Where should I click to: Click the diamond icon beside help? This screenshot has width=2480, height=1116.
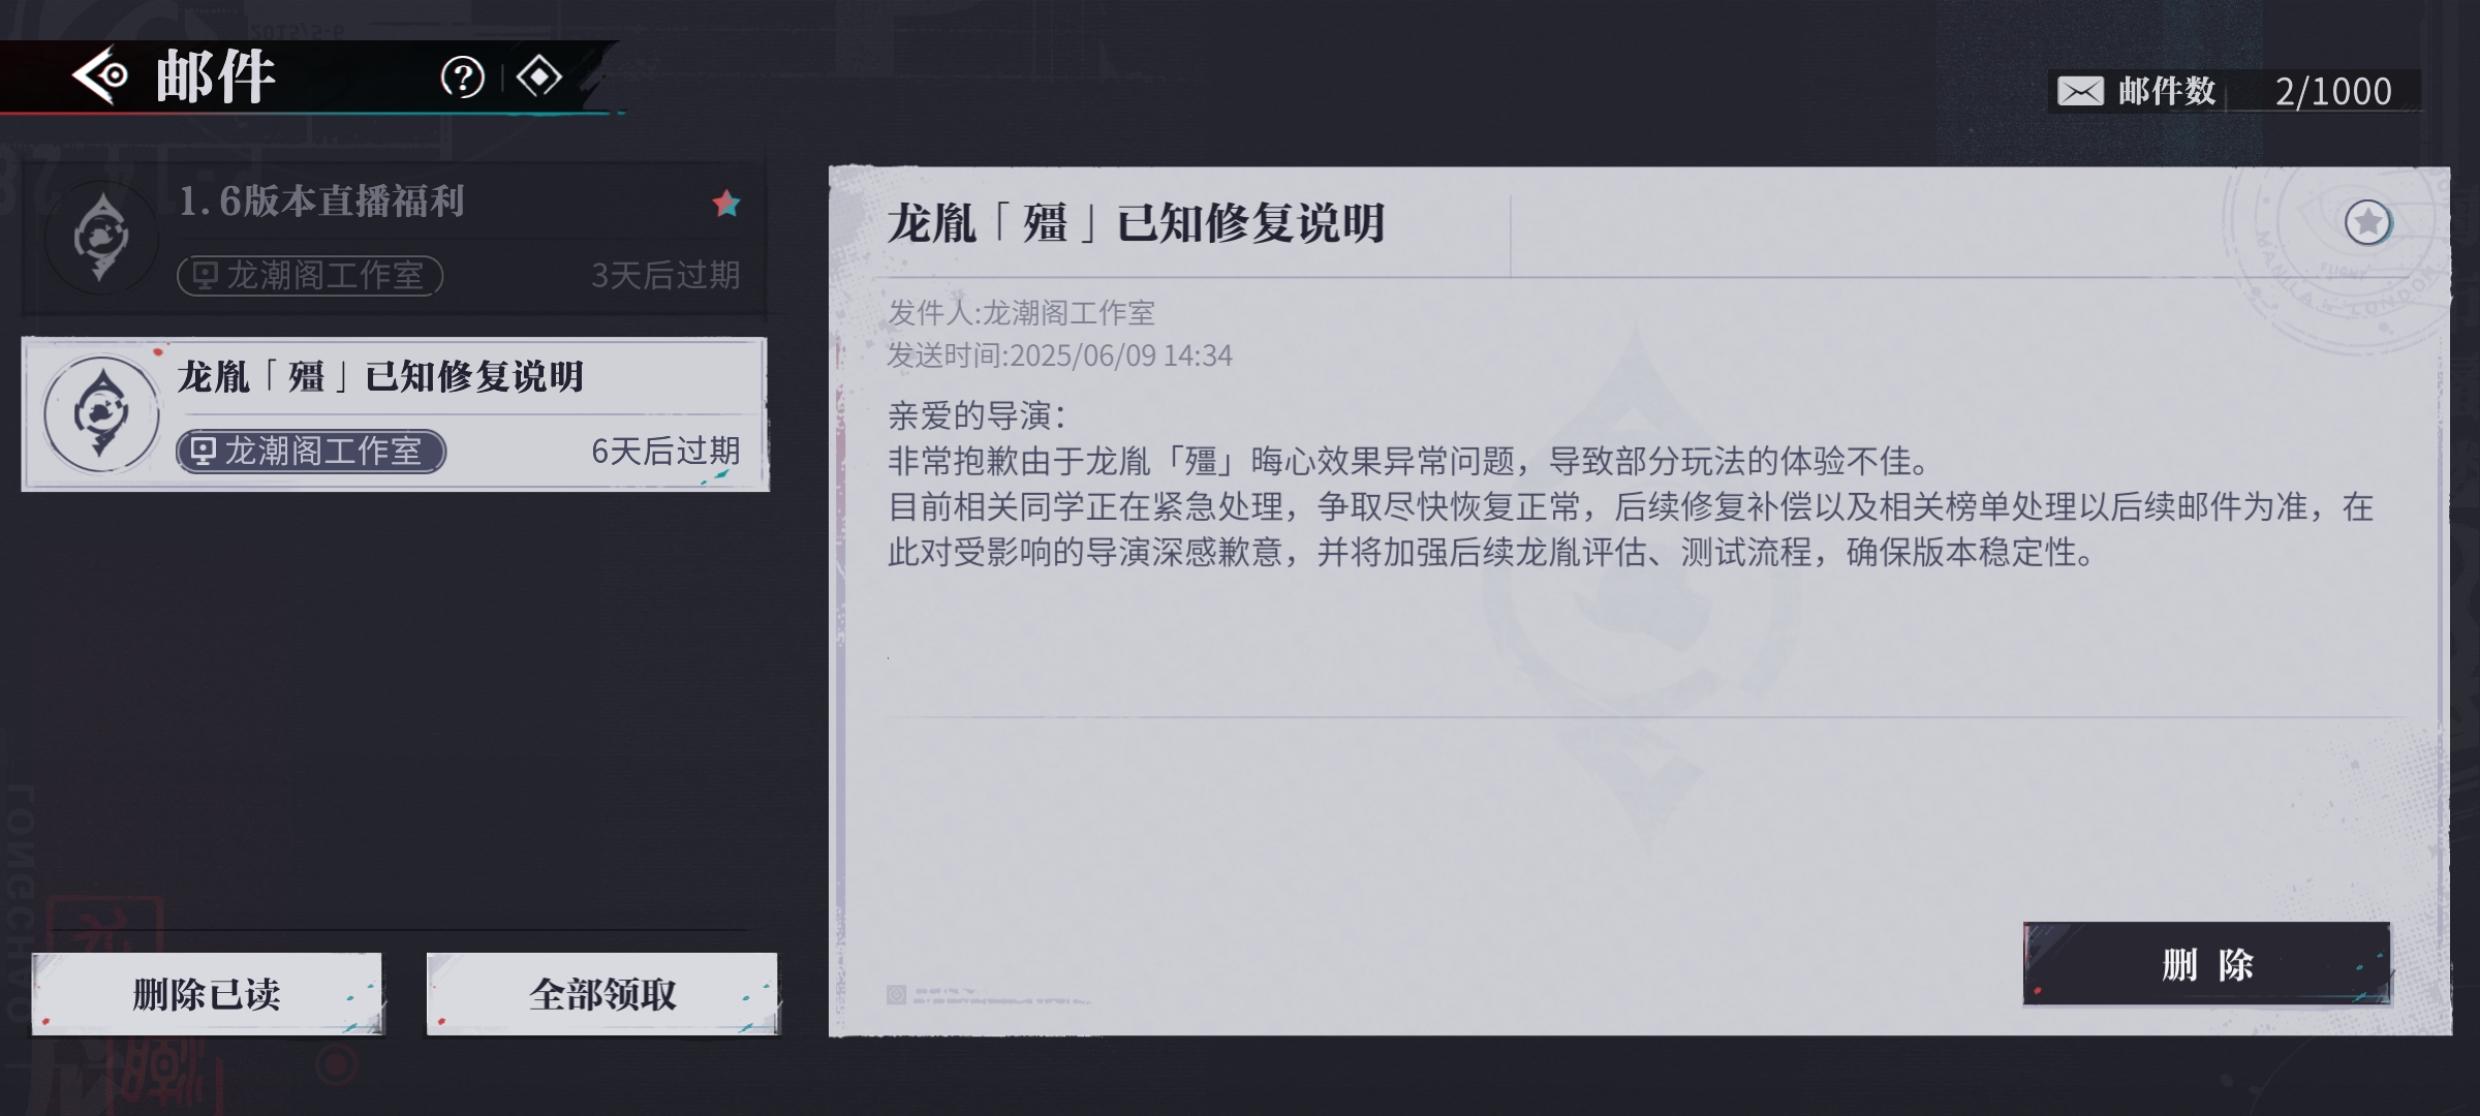pos(539,77)
